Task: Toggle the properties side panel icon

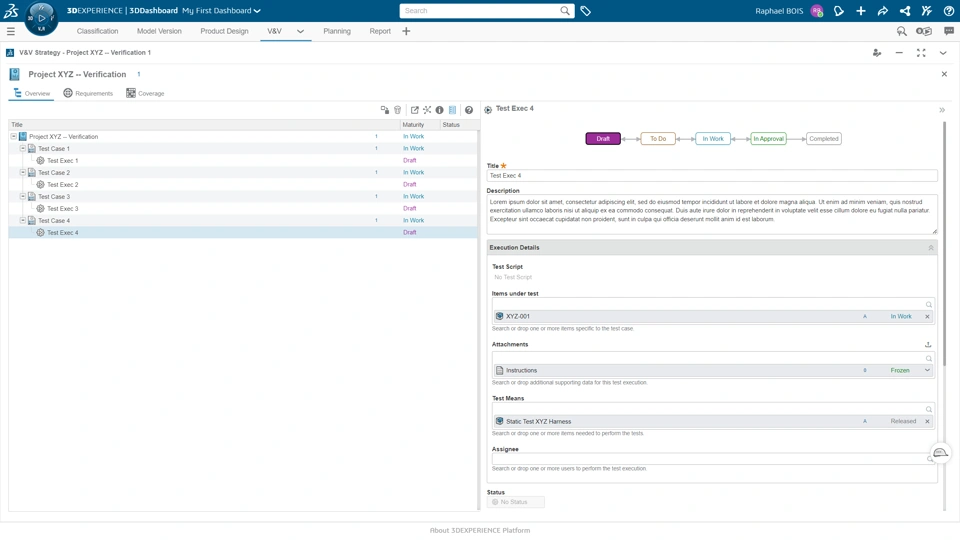Action: (452, 110)
